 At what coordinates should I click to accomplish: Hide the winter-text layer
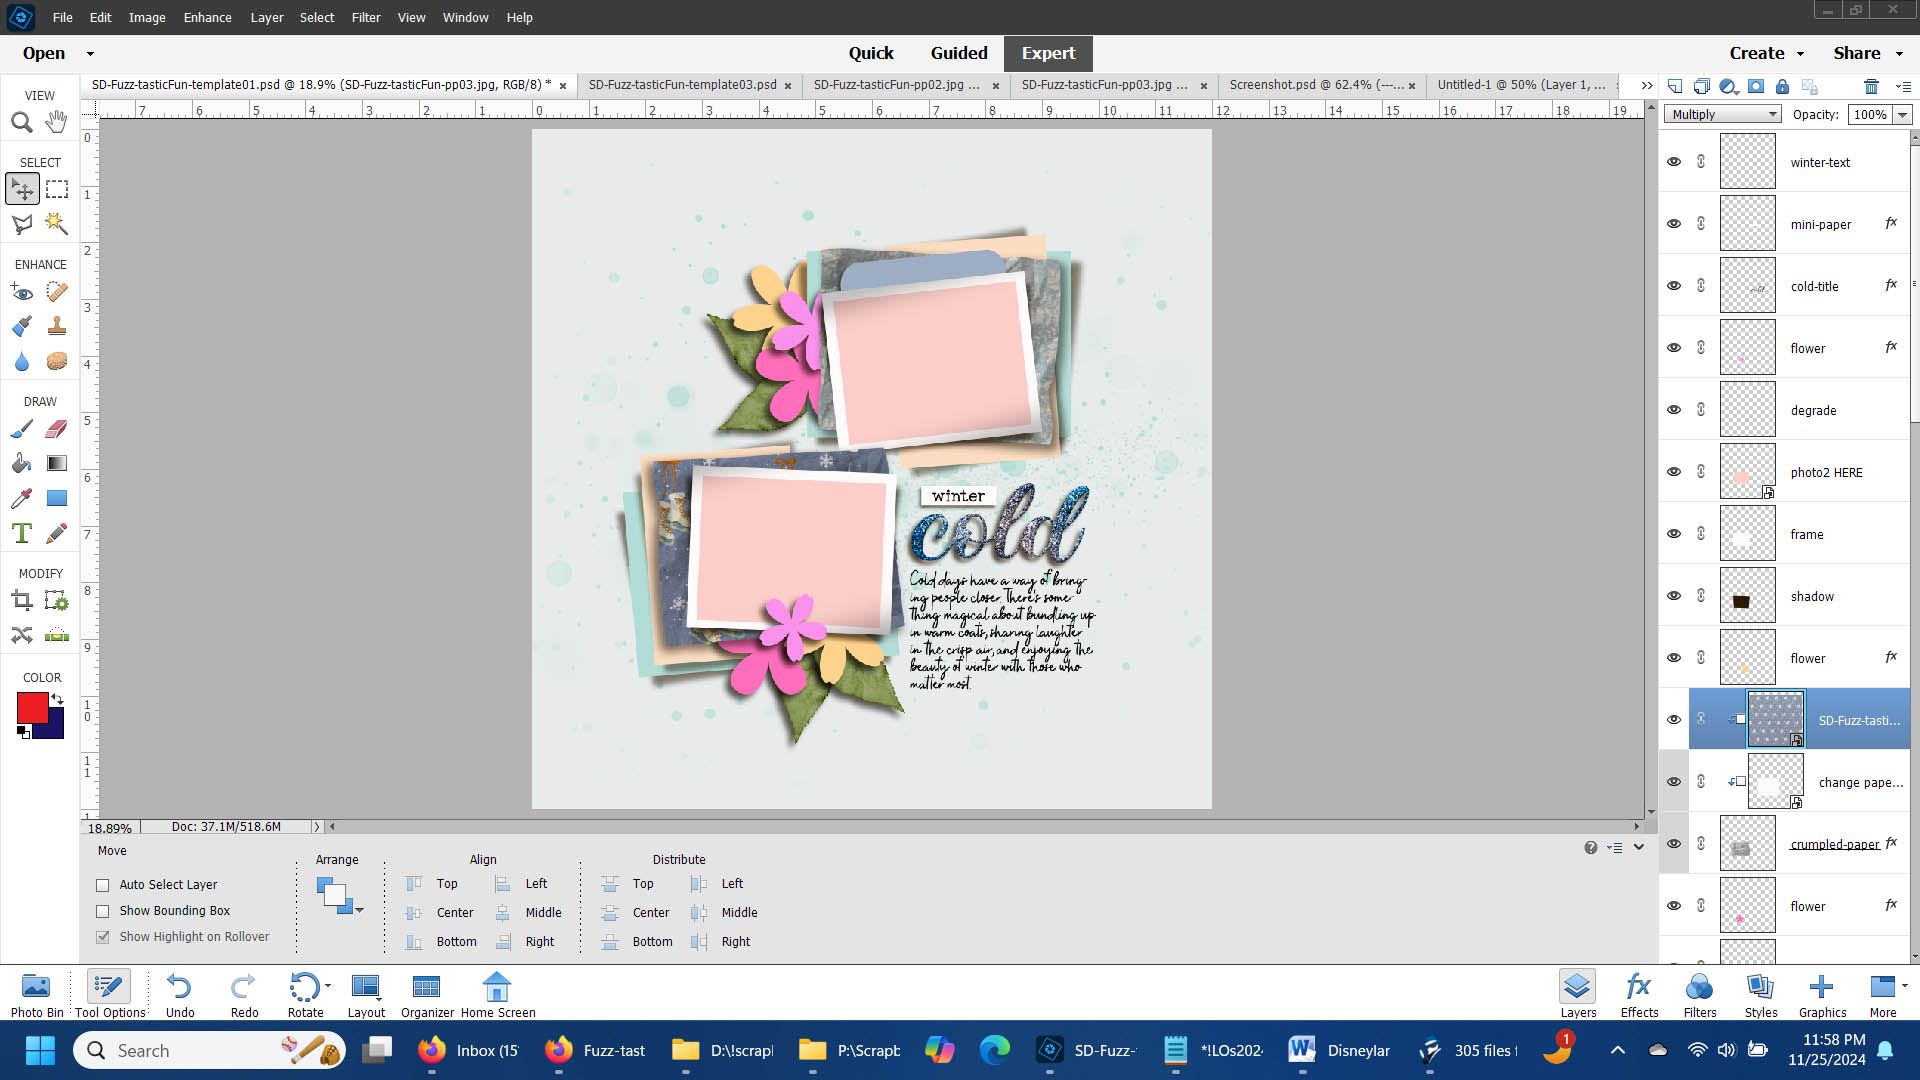1674,162
